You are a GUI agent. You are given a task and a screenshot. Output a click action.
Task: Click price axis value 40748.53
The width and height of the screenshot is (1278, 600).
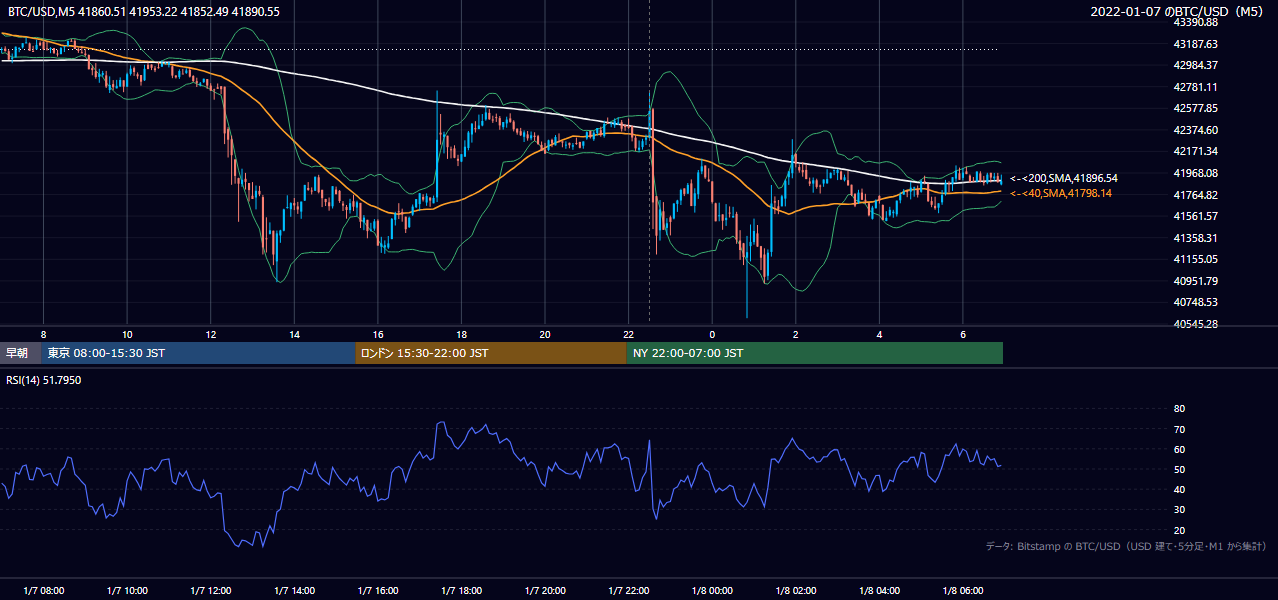[1195, 302]
